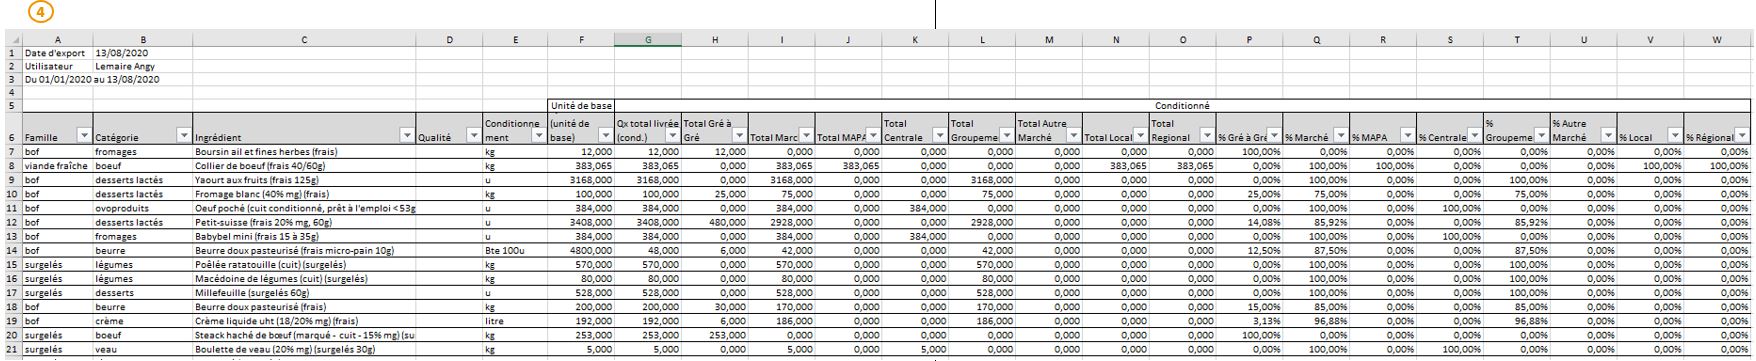The width and height of the screenshot is (1756, 361).
Task: Select the Lemaire Angy user cell
Action: [142, 66]
